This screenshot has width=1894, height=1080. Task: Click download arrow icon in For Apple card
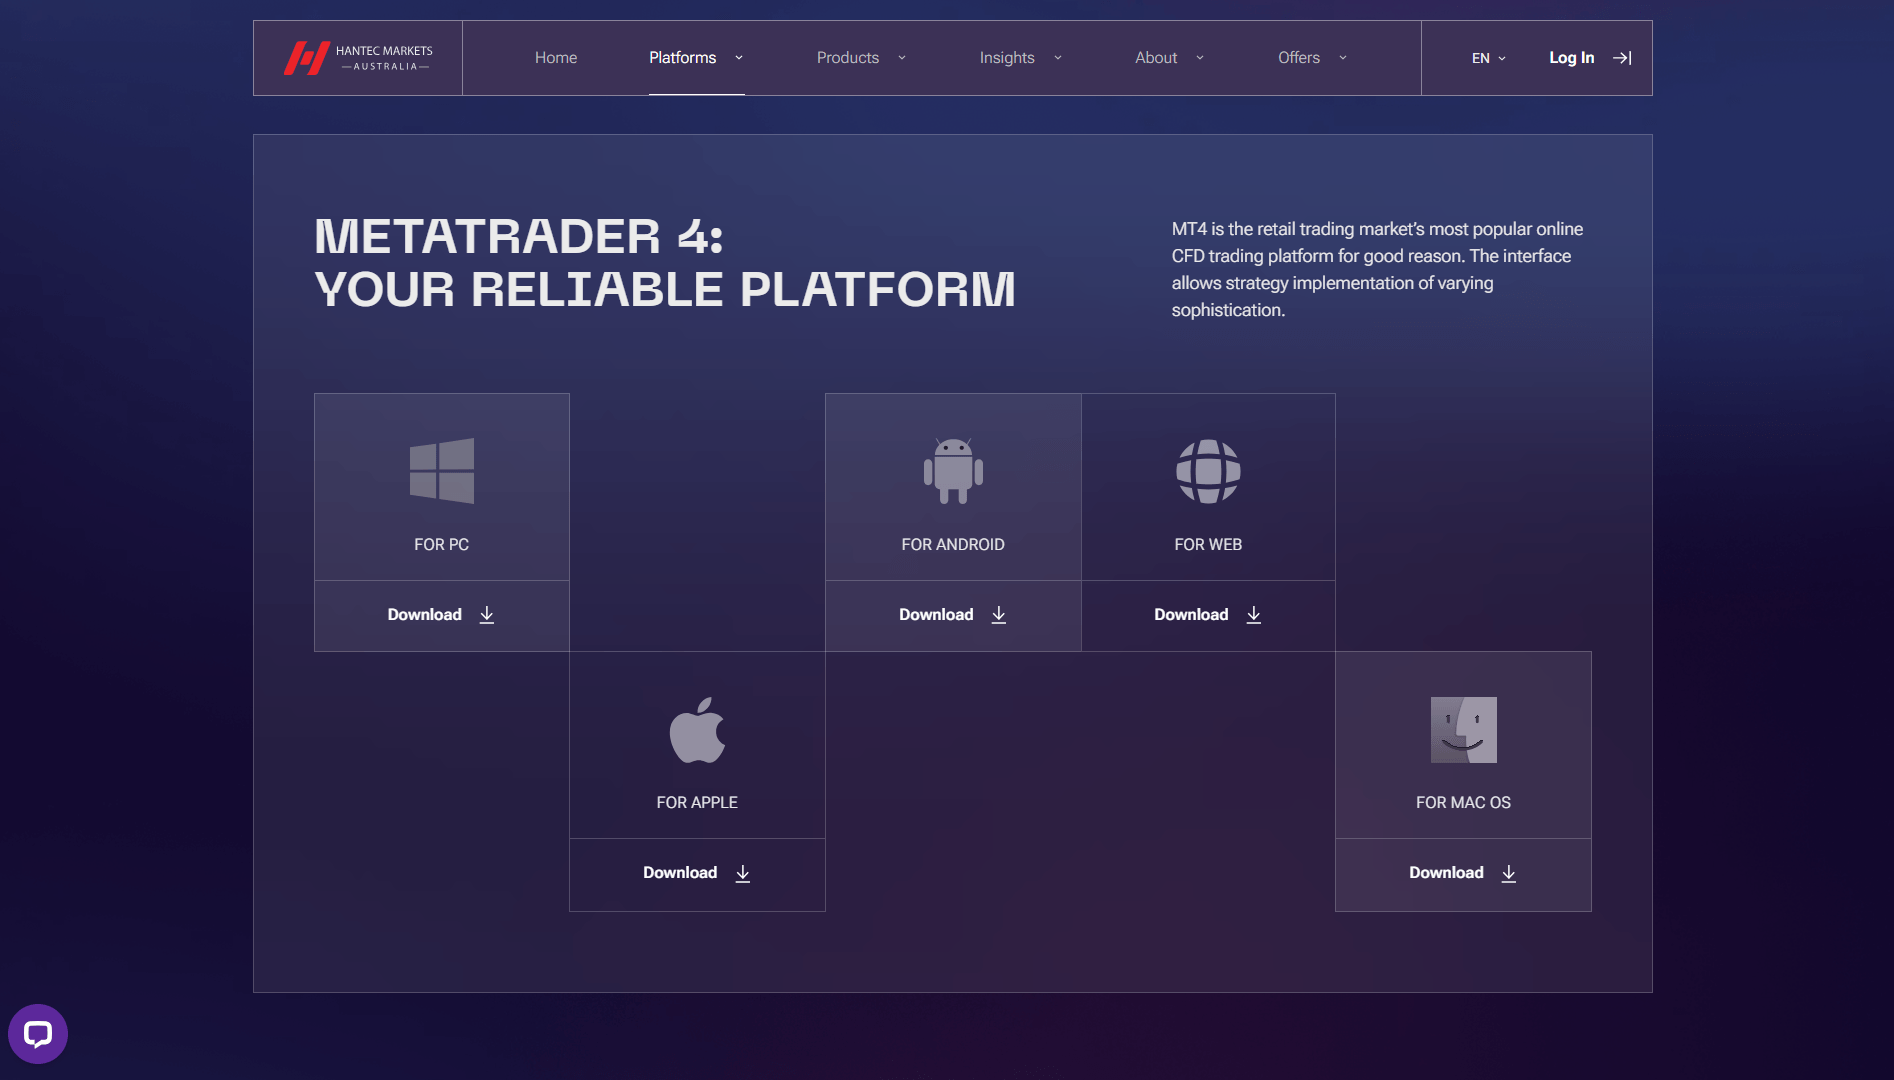(742, 873)
